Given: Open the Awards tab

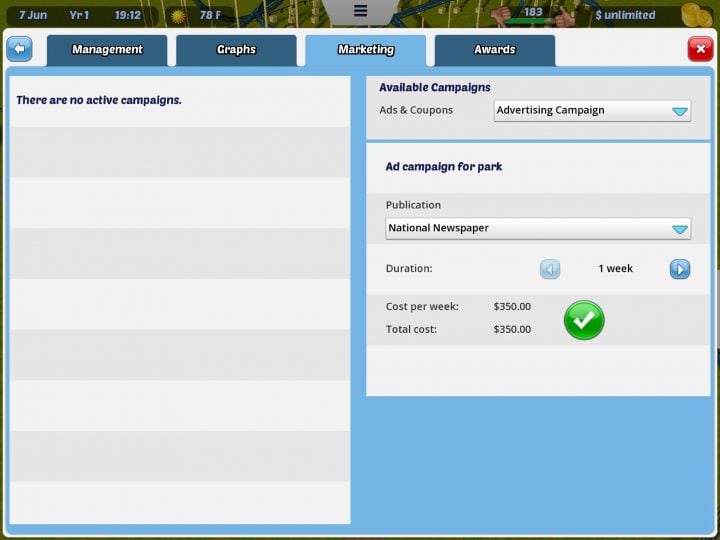Looking at the screenshot, I should (x=495, y=51).
